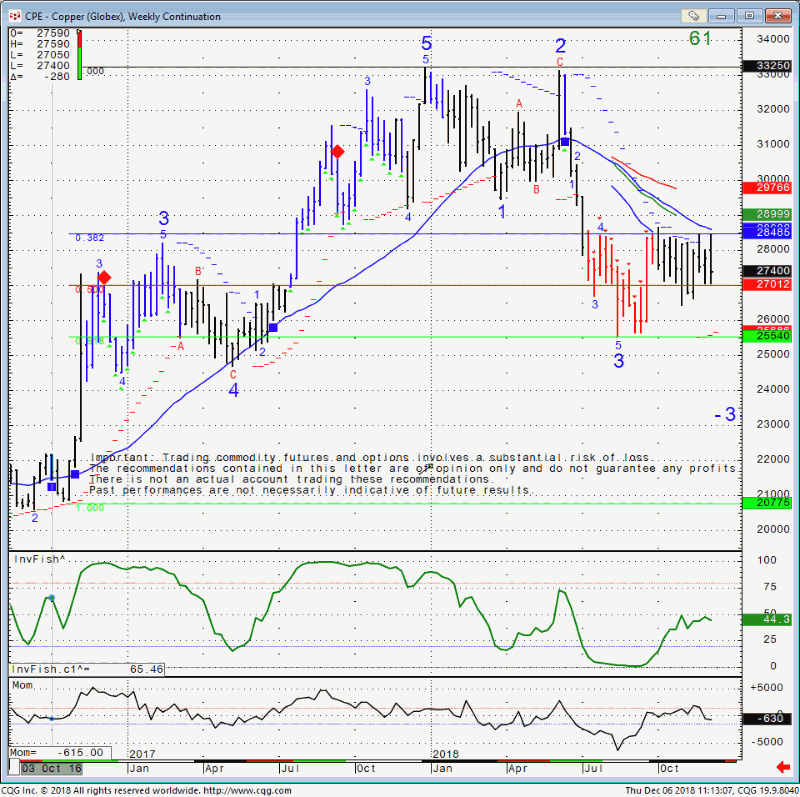Click the teal dot on InvFish line
This screenshot has height=797, width=800.
(52, 598)
